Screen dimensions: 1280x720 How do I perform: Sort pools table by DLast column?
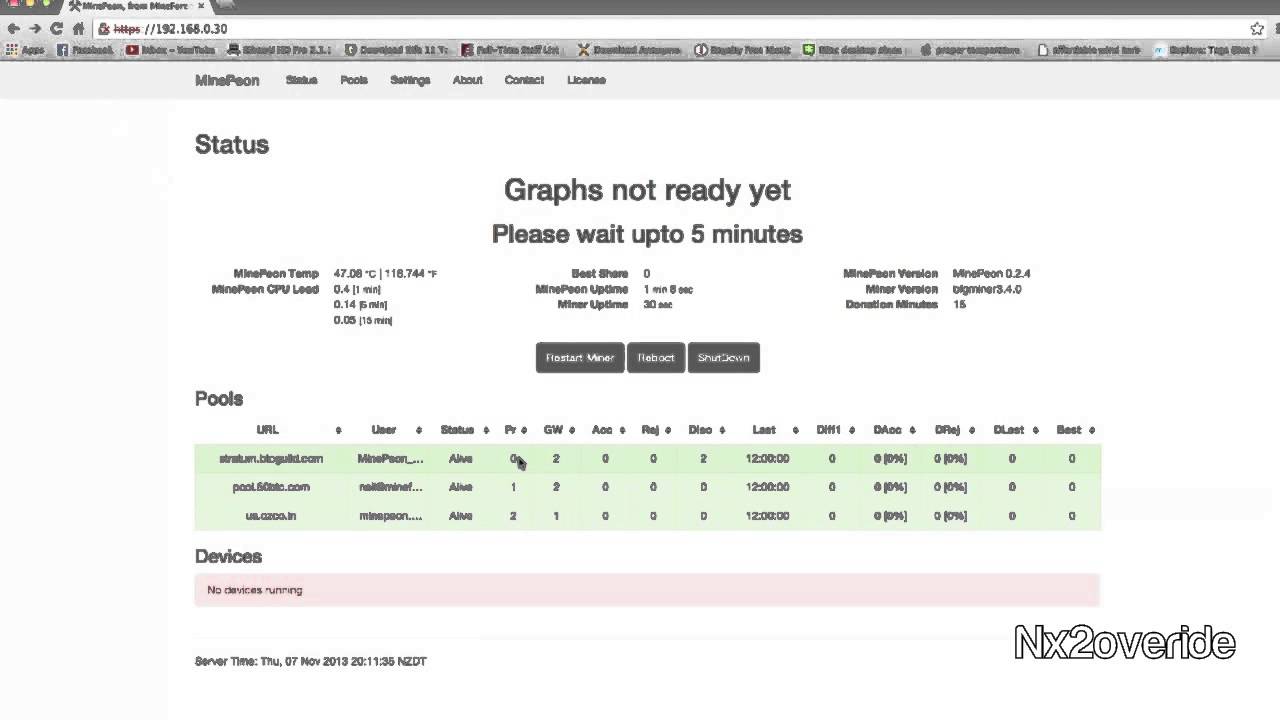(x=1009, y=430)
